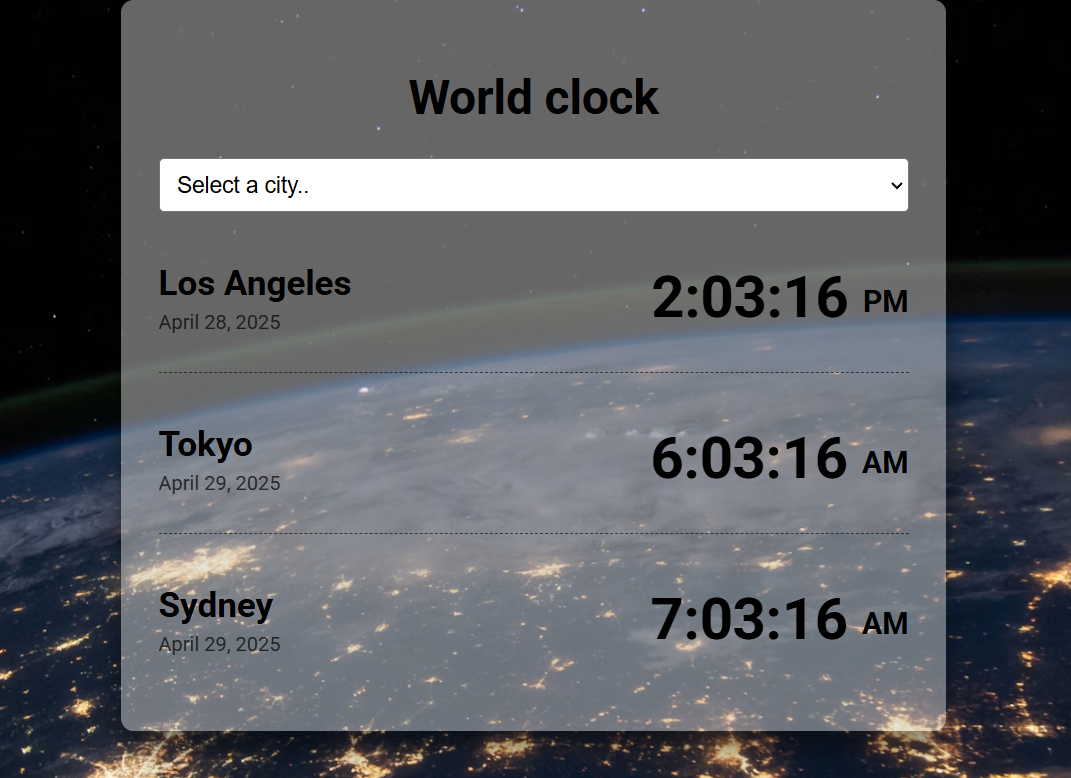Select Sydney's date text
Screen dimensions: 1071x778
219,644
